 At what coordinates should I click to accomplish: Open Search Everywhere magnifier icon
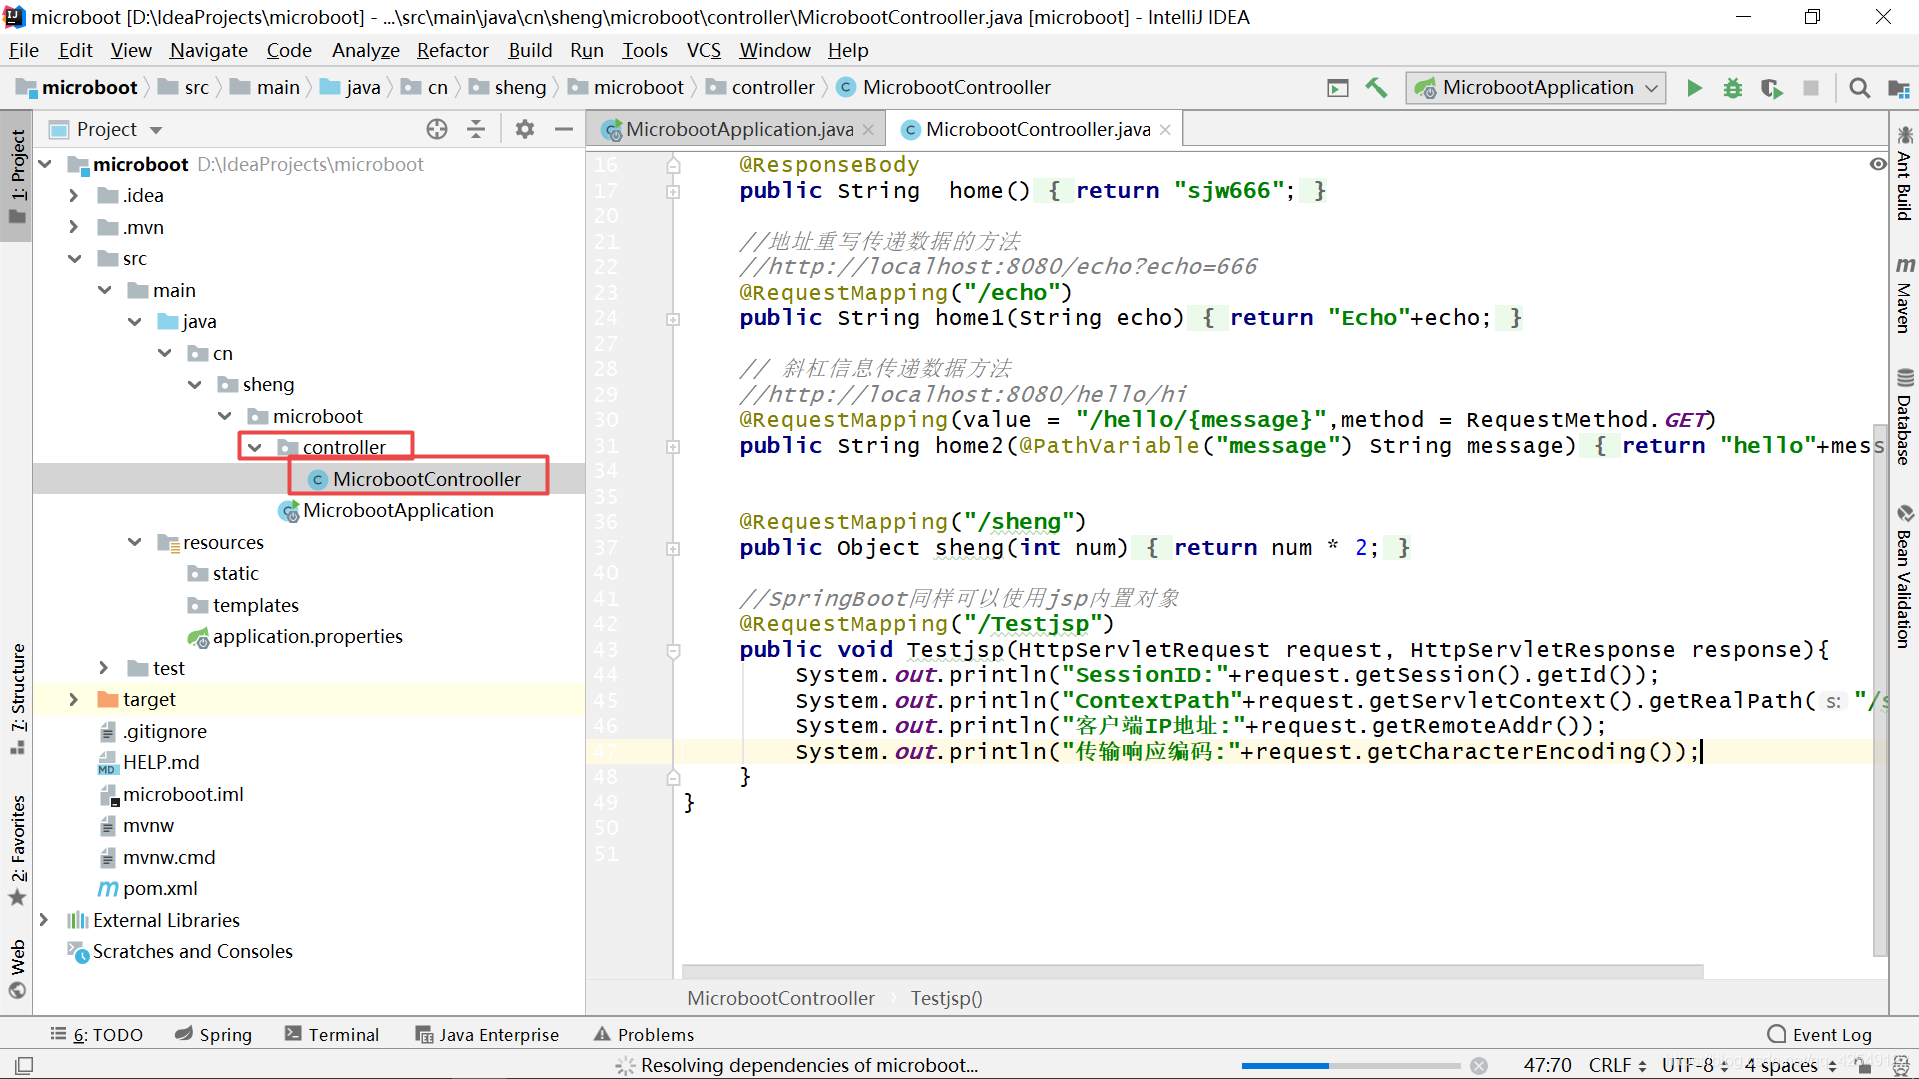(1859, 88)
